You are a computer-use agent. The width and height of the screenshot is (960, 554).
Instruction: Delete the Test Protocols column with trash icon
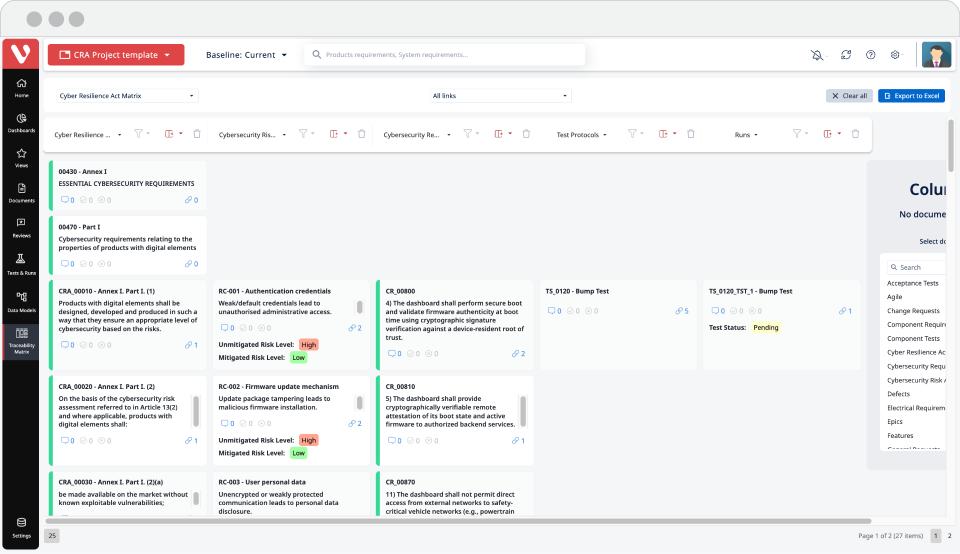691,133
